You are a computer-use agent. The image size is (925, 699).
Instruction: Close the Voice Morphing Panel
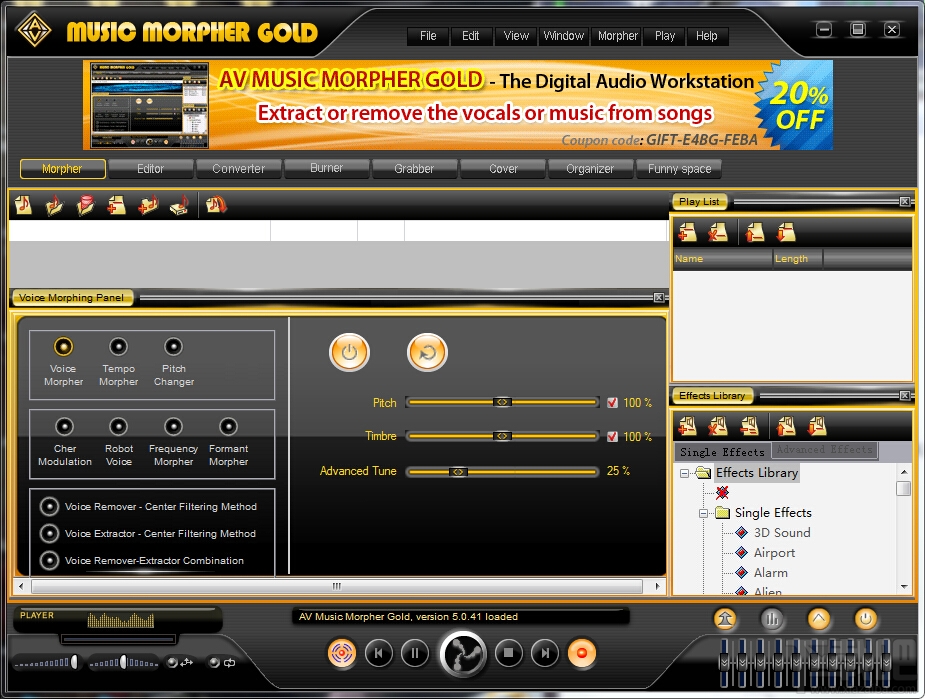pos(658,298)
